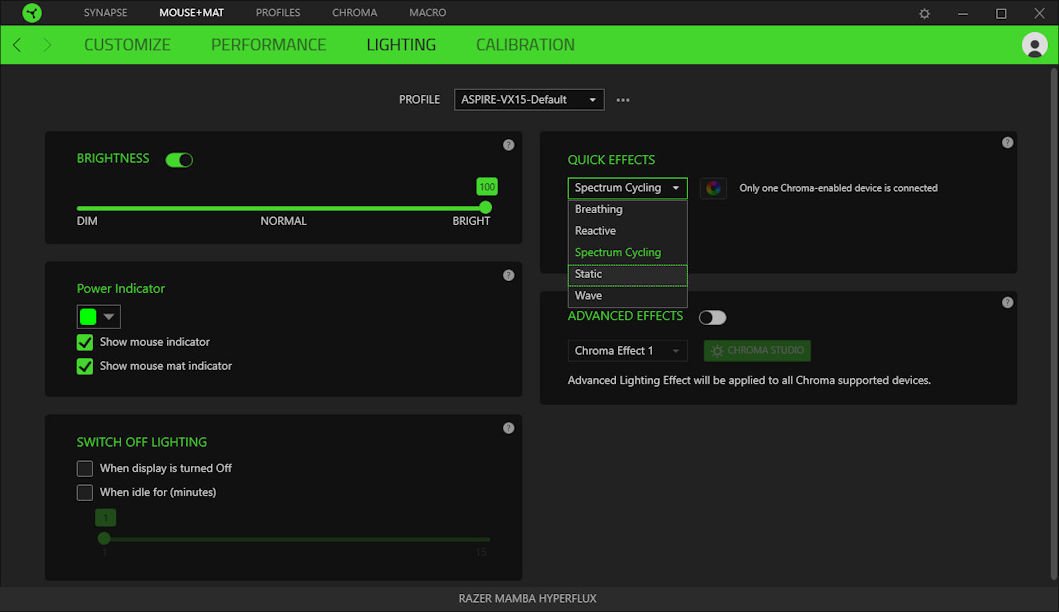Go forward with the right arrow

[47, 45]
